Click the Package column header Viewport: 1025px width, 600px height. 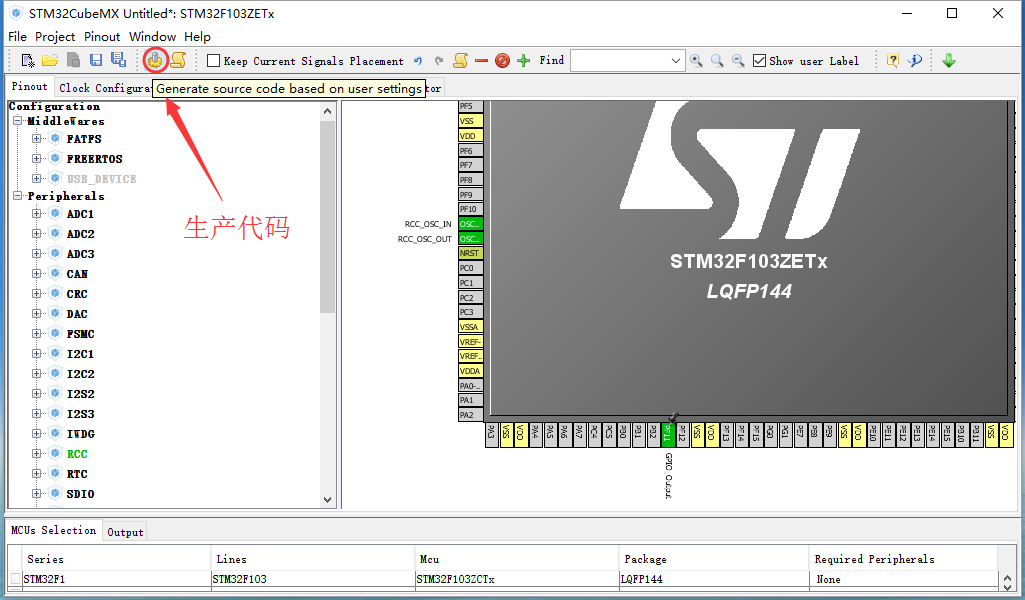713,559
